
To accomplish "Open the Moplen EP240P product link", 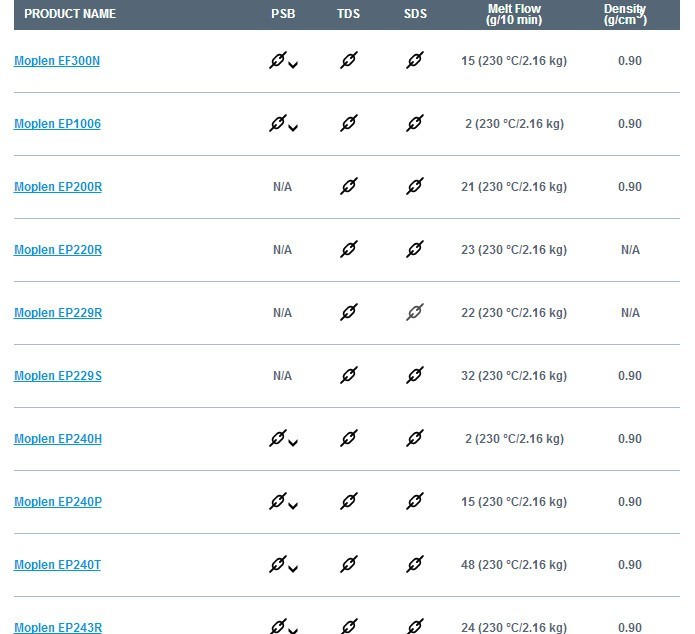I will click(x=58, y=501).
